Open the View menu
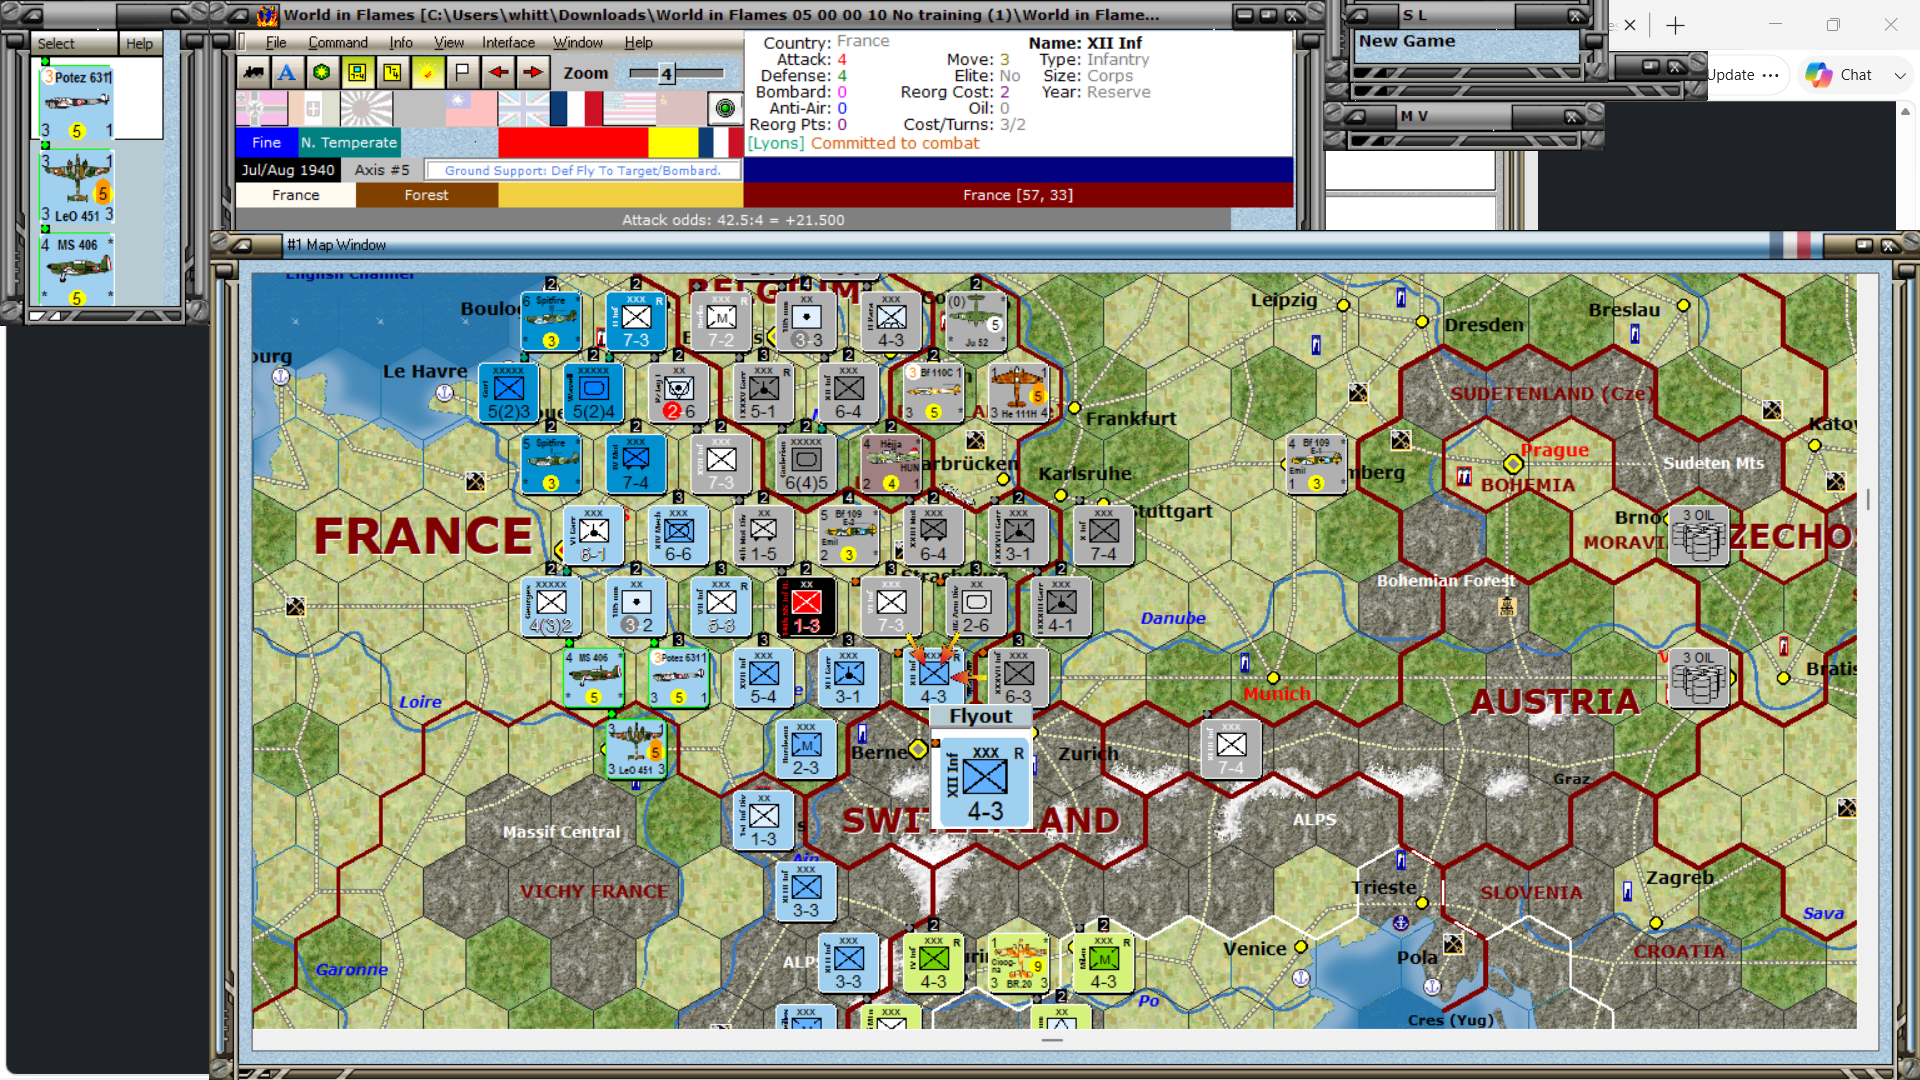This screenshot has height=1080, width=1920. pos(449,42)
